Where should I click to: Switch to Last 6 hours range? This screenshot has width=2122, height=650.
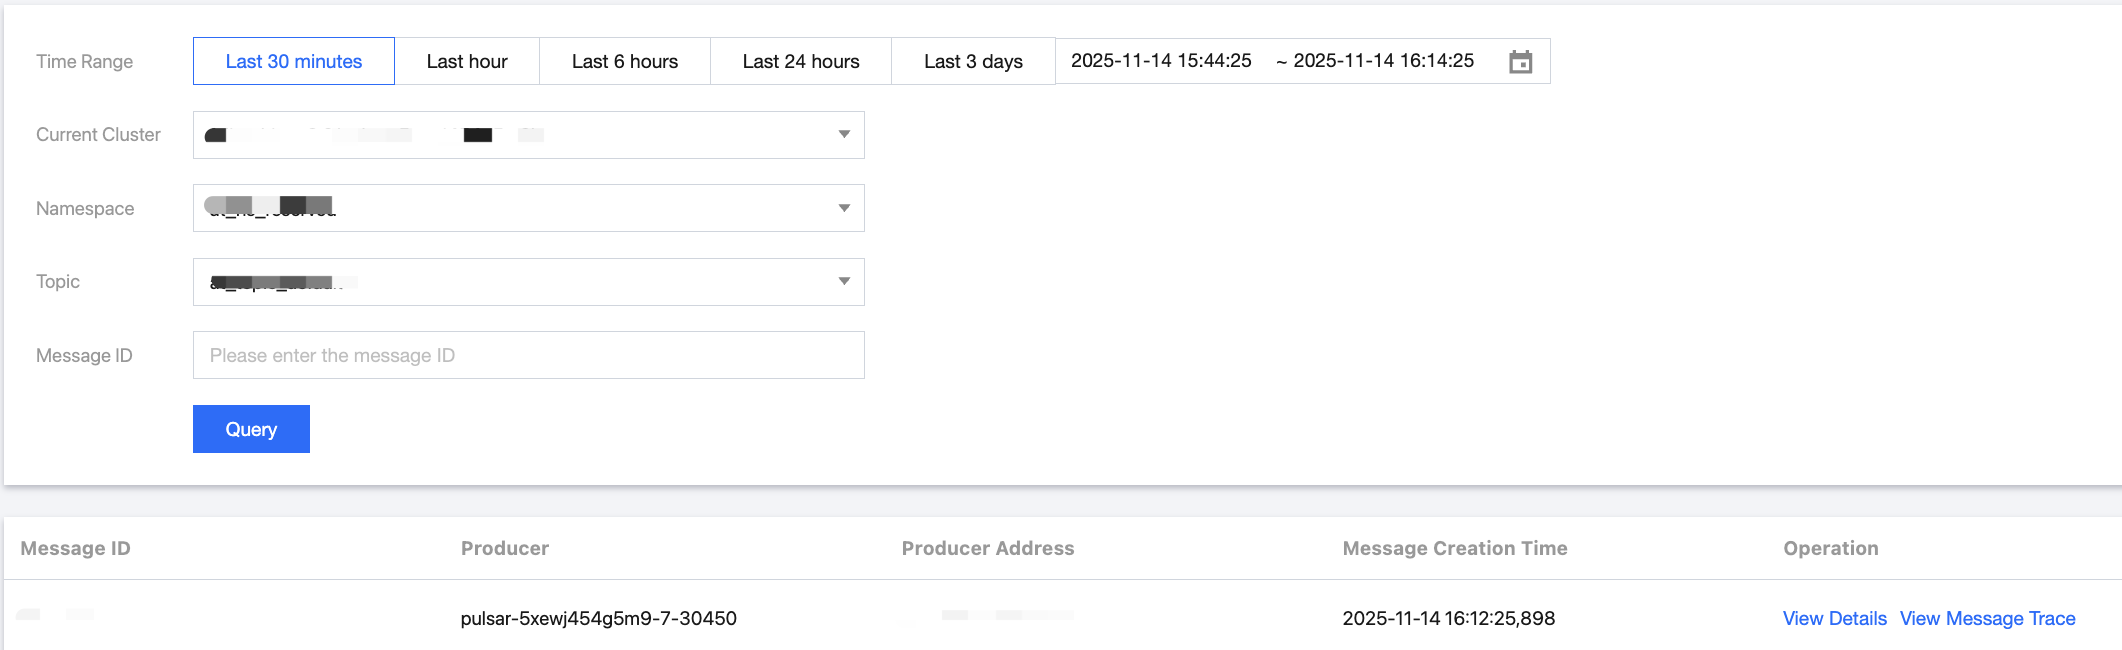(625, 62)
